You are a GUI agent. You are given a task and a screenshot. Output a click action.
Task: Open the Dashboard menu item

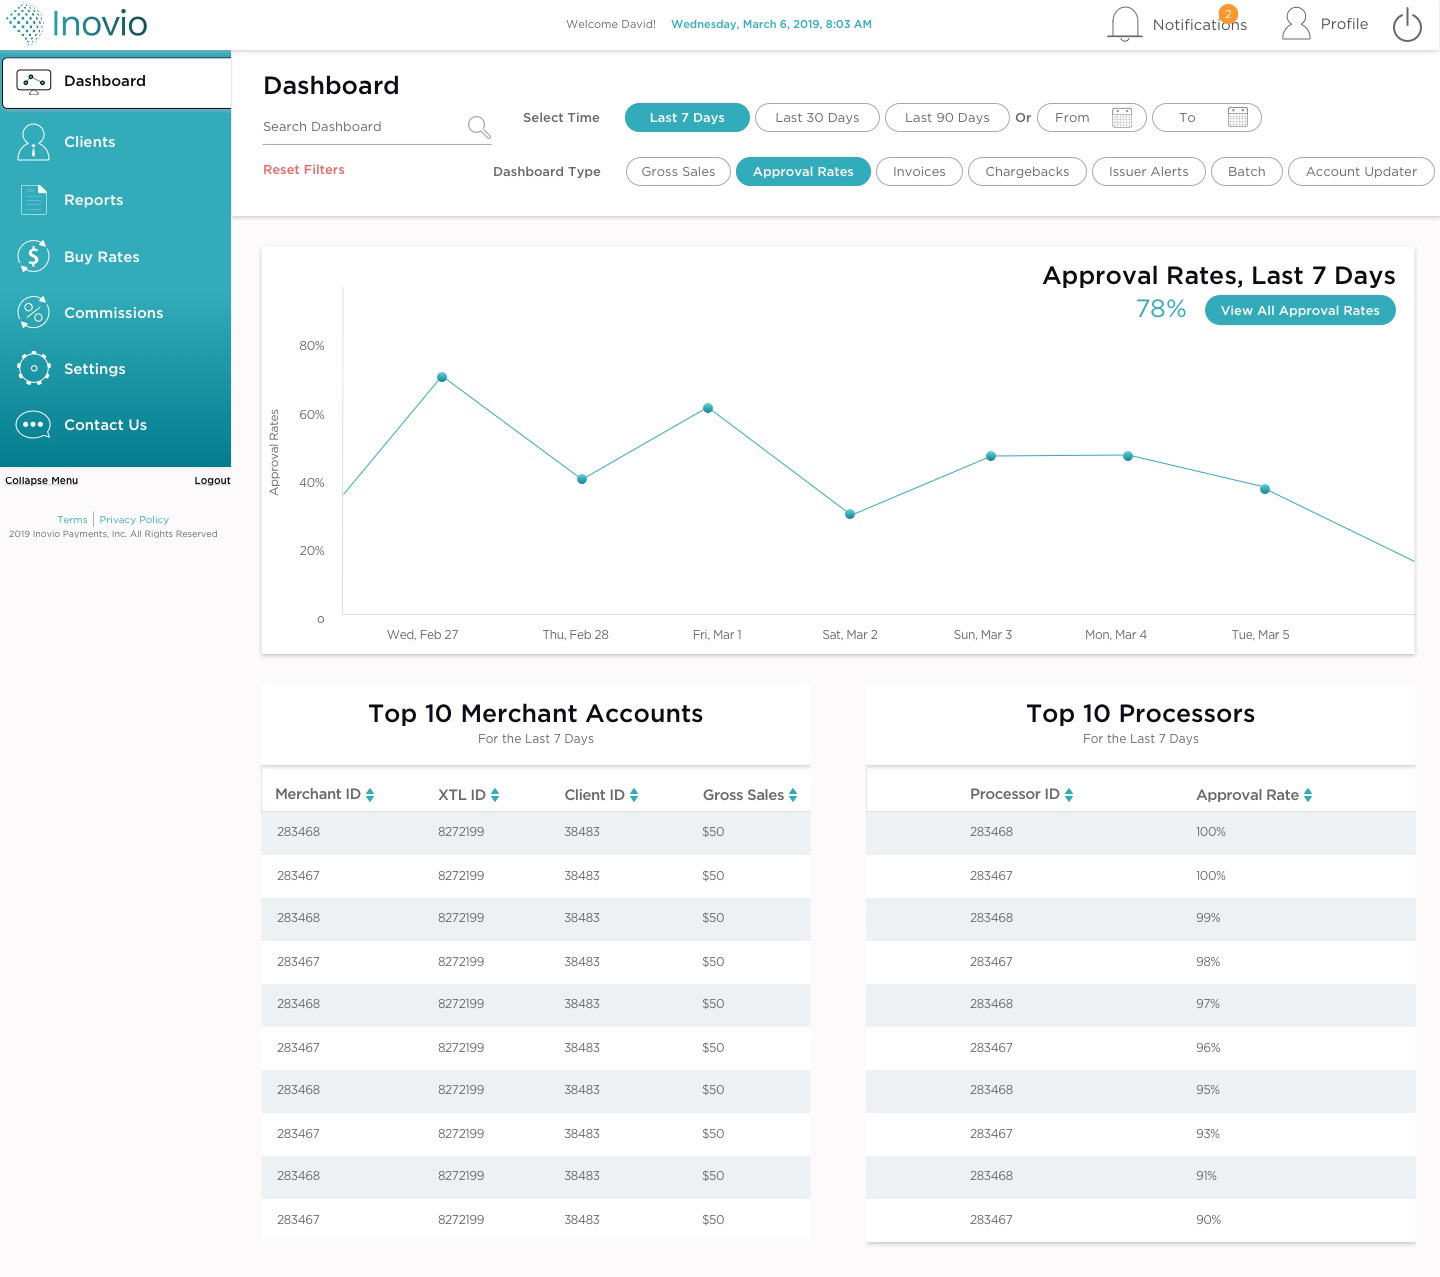pyautogui.click(x=116, y=82)
